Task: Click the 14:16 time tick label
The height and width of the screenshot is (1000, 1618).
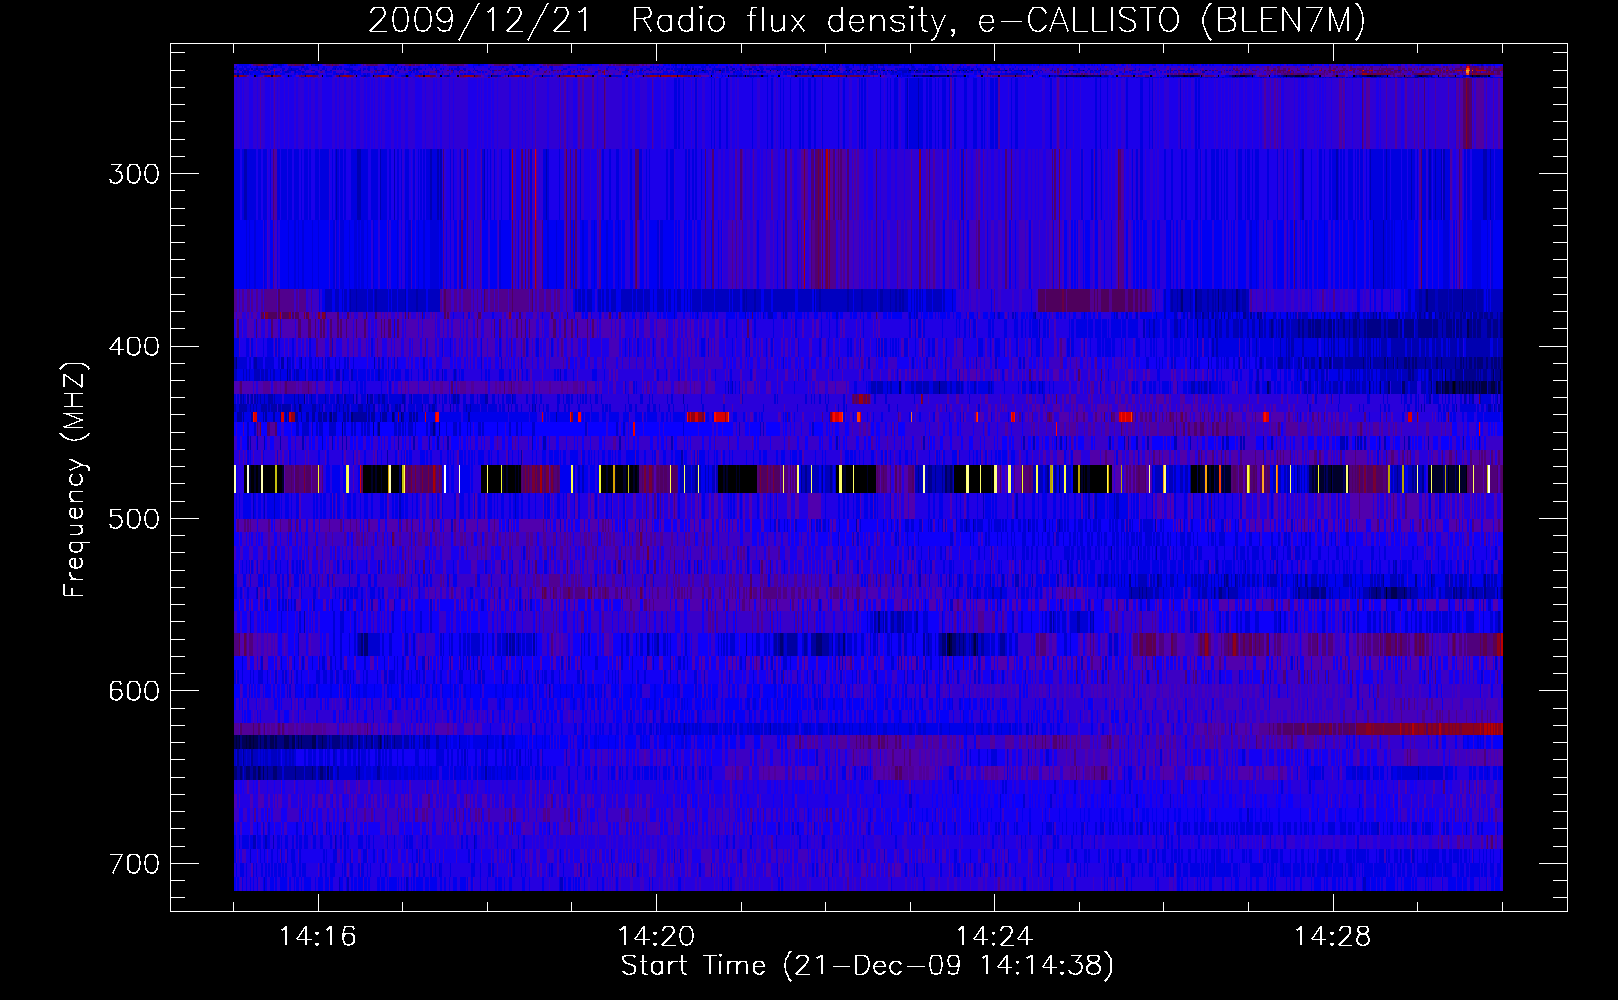Action: point(318,937)
